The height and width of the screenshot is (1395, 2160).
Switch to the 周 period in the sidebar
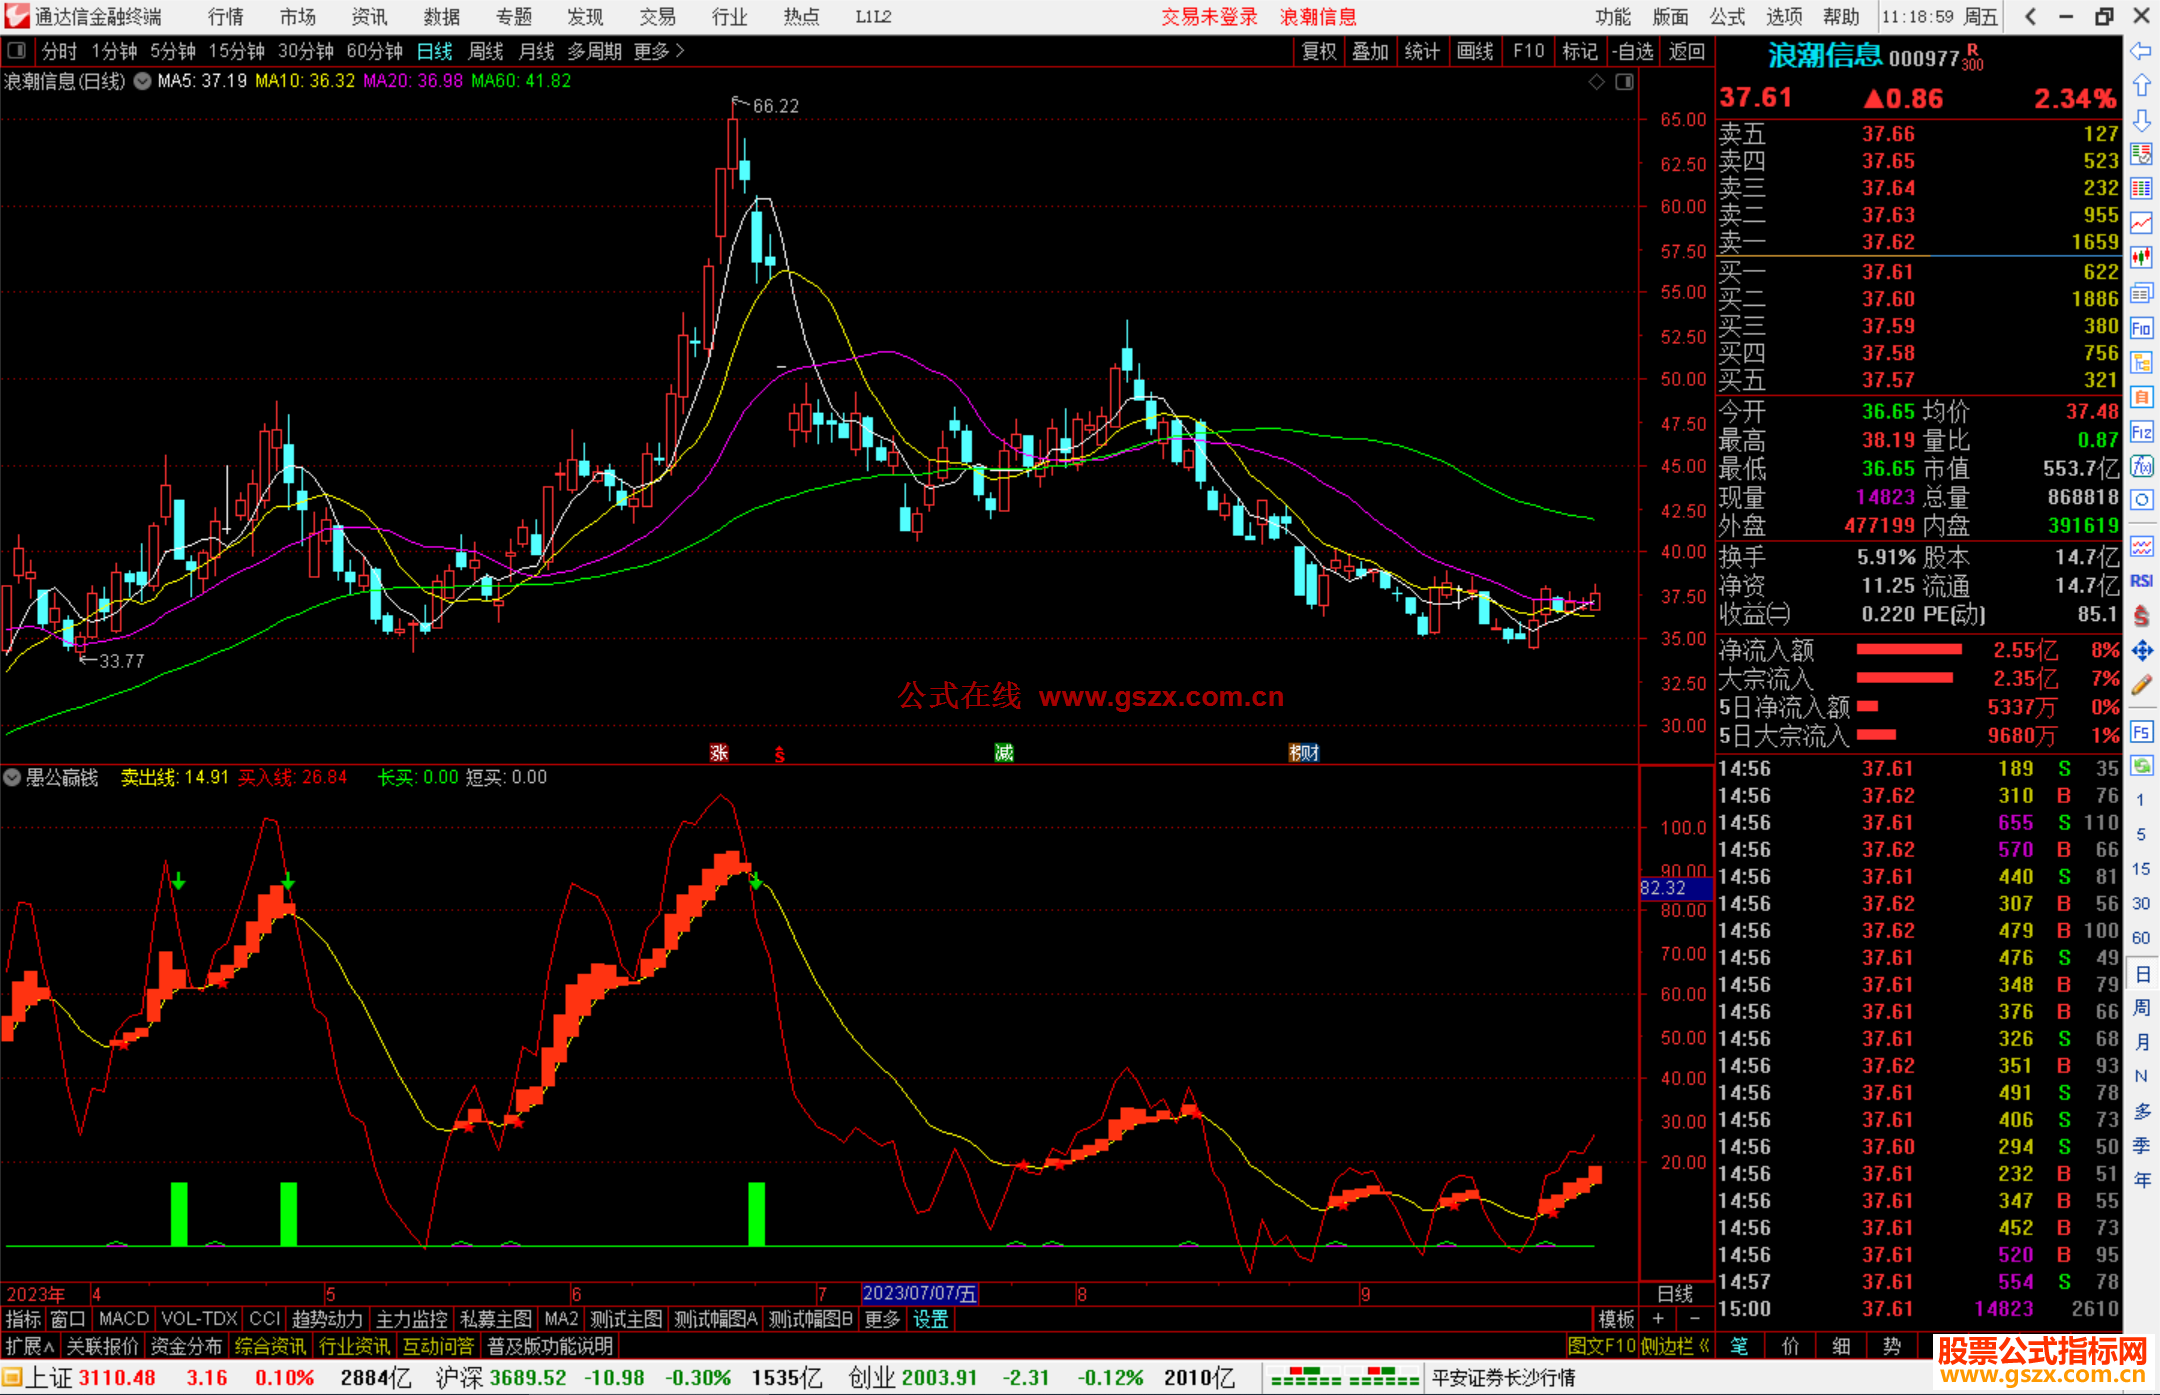coord(2141,1008)
